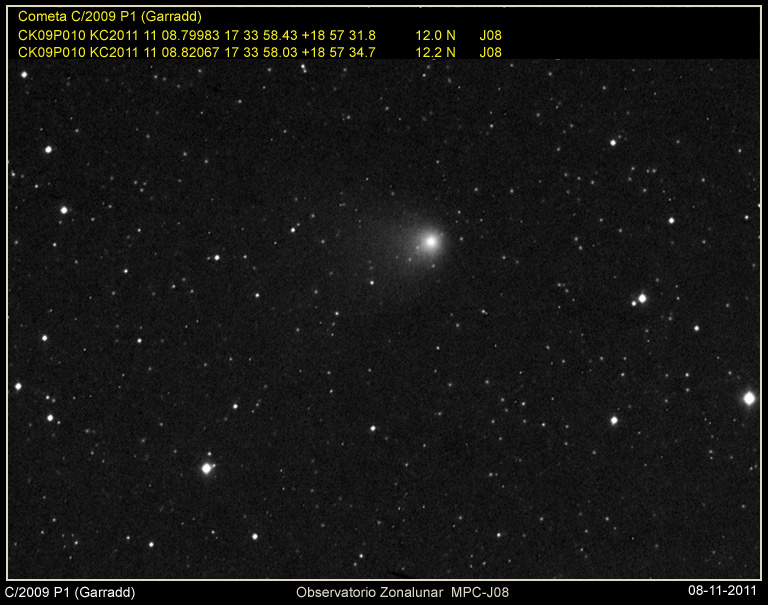
Task: Click the '12.2 N' magnitude value
Action: tap(435, 52)
